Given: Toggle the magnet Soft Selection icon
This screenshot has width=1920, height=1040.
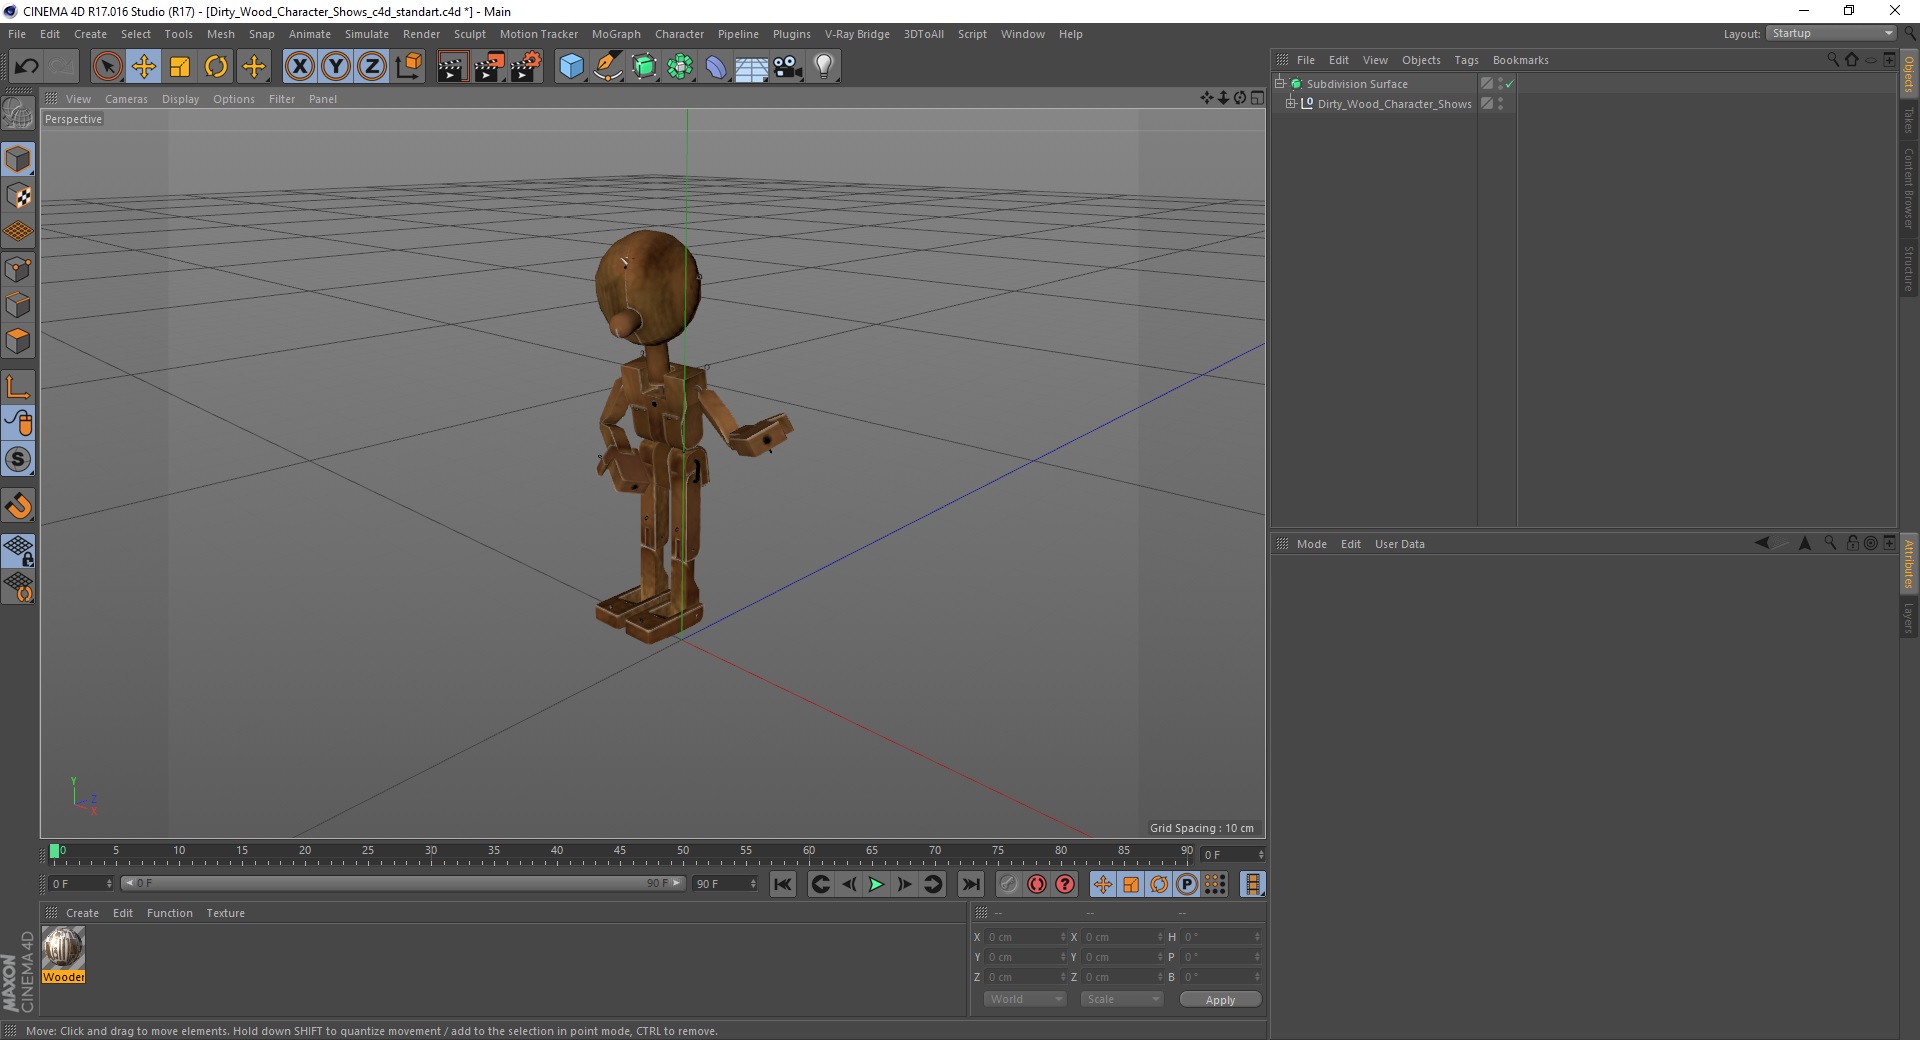Looking at the screenshot, I should (x=18, y=506).
